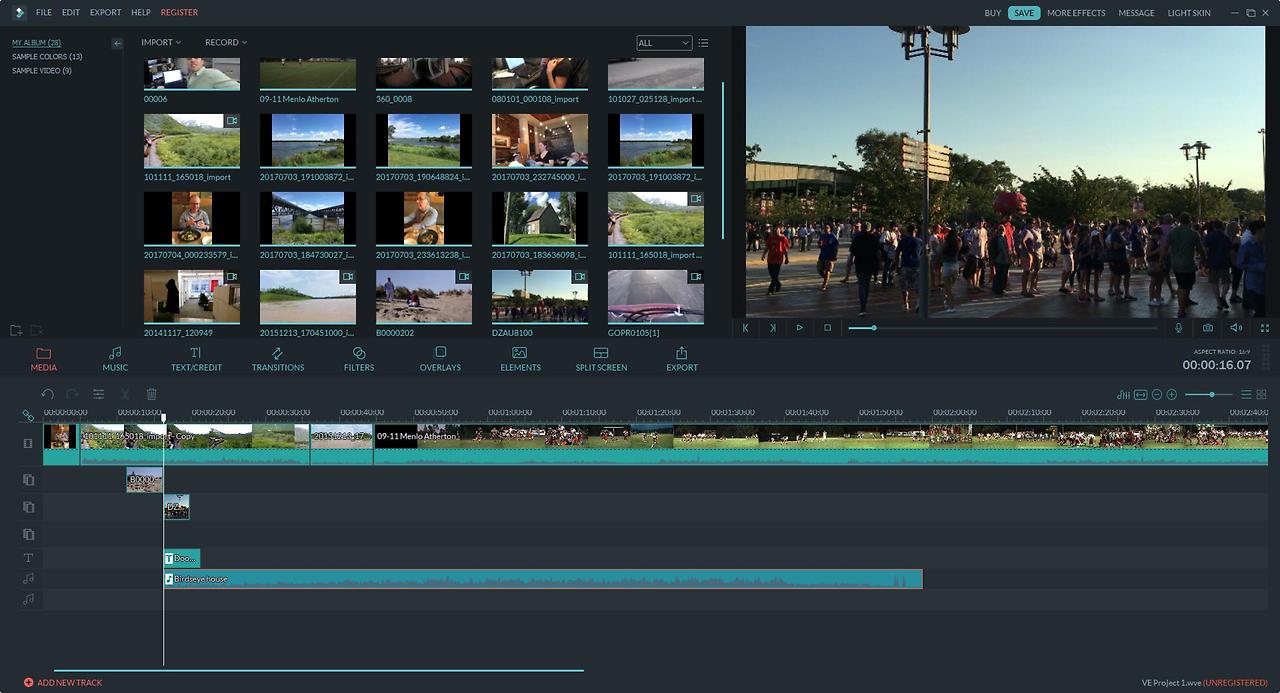Click the Save button
This screenshot has width=1280, height=693.
[1024, 13]
